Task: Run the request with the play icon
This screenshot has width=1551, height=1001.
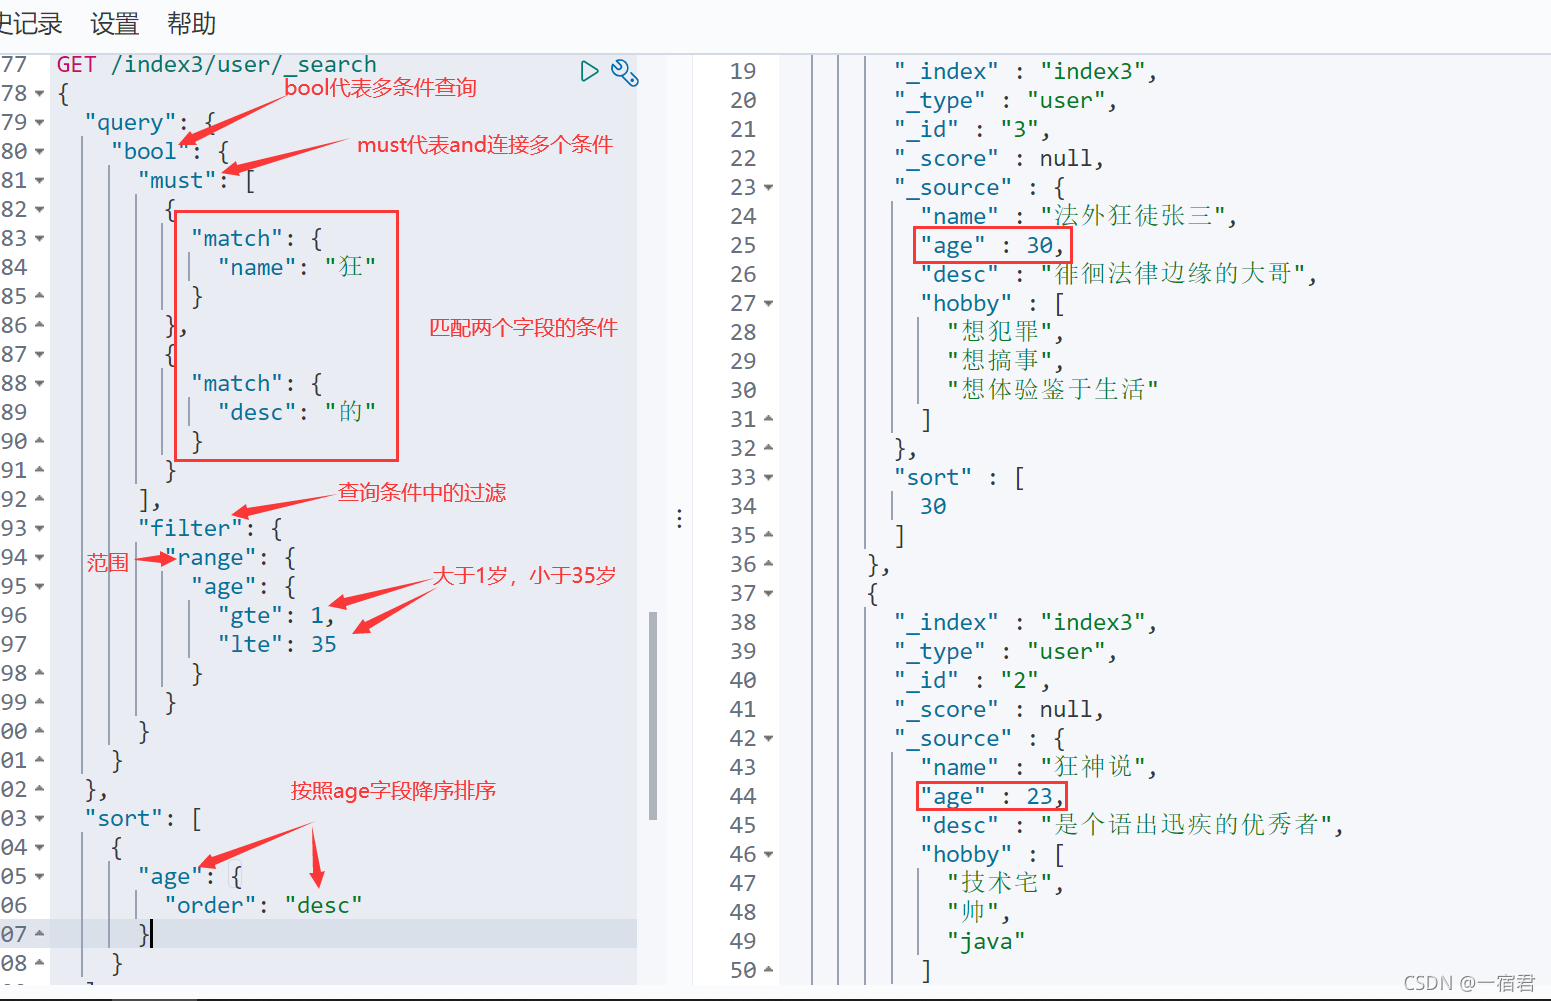Action: [589, 71]
